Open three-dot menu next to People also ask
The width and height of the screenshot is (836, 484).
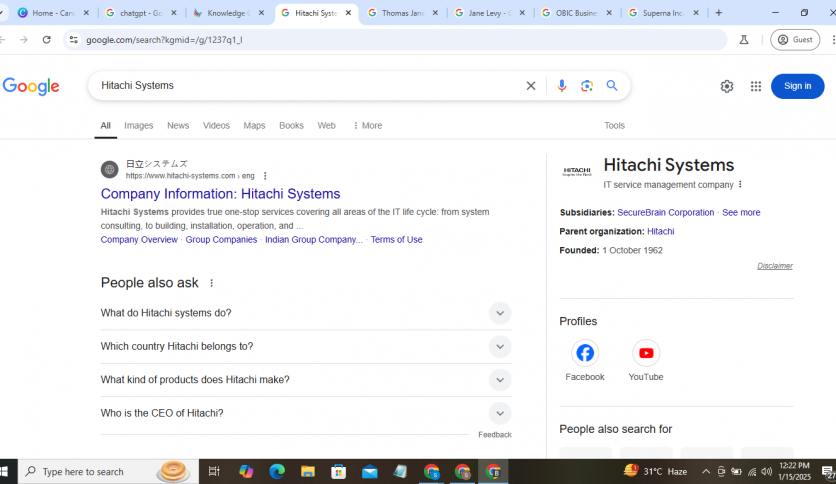212,283
